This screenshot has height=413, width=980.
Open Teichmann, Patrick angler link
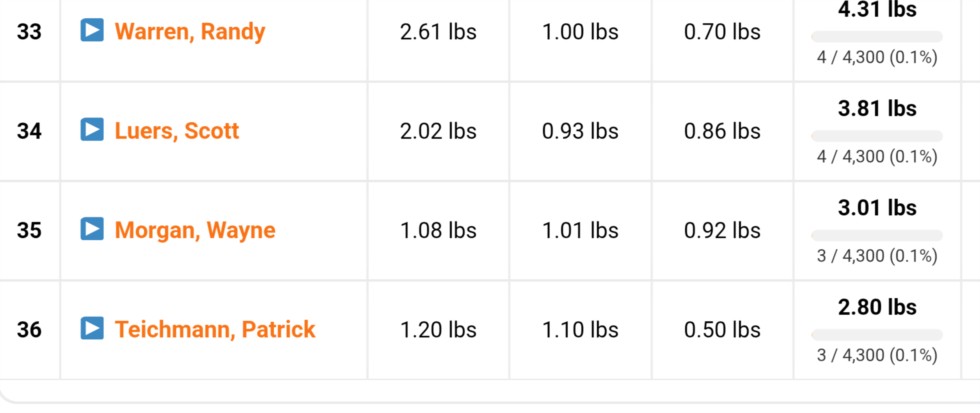[215, 329]
